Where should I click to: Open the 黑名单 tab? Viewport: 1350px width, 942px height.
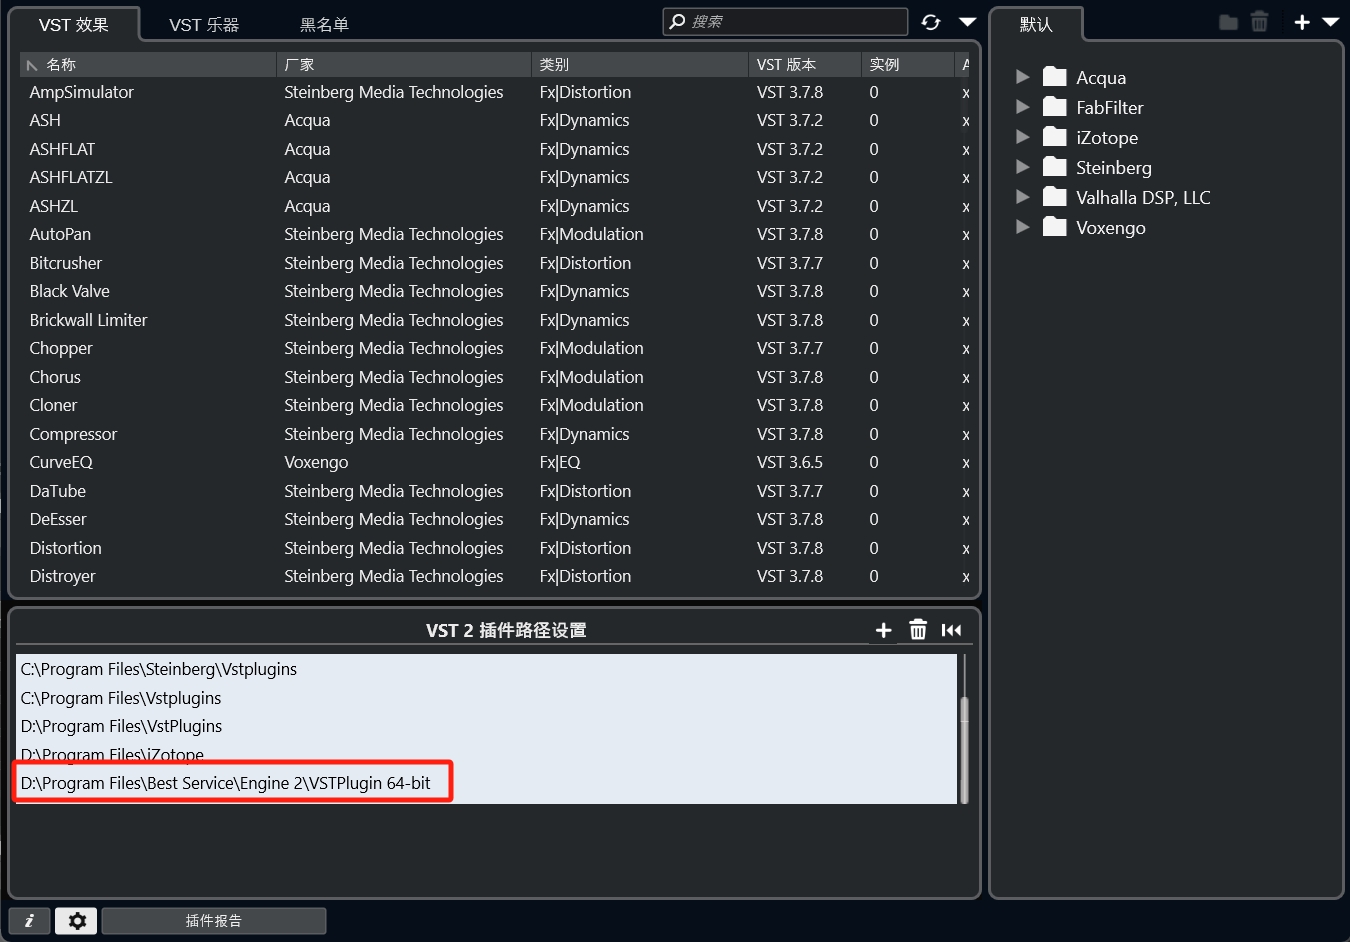tap(324, 24)
